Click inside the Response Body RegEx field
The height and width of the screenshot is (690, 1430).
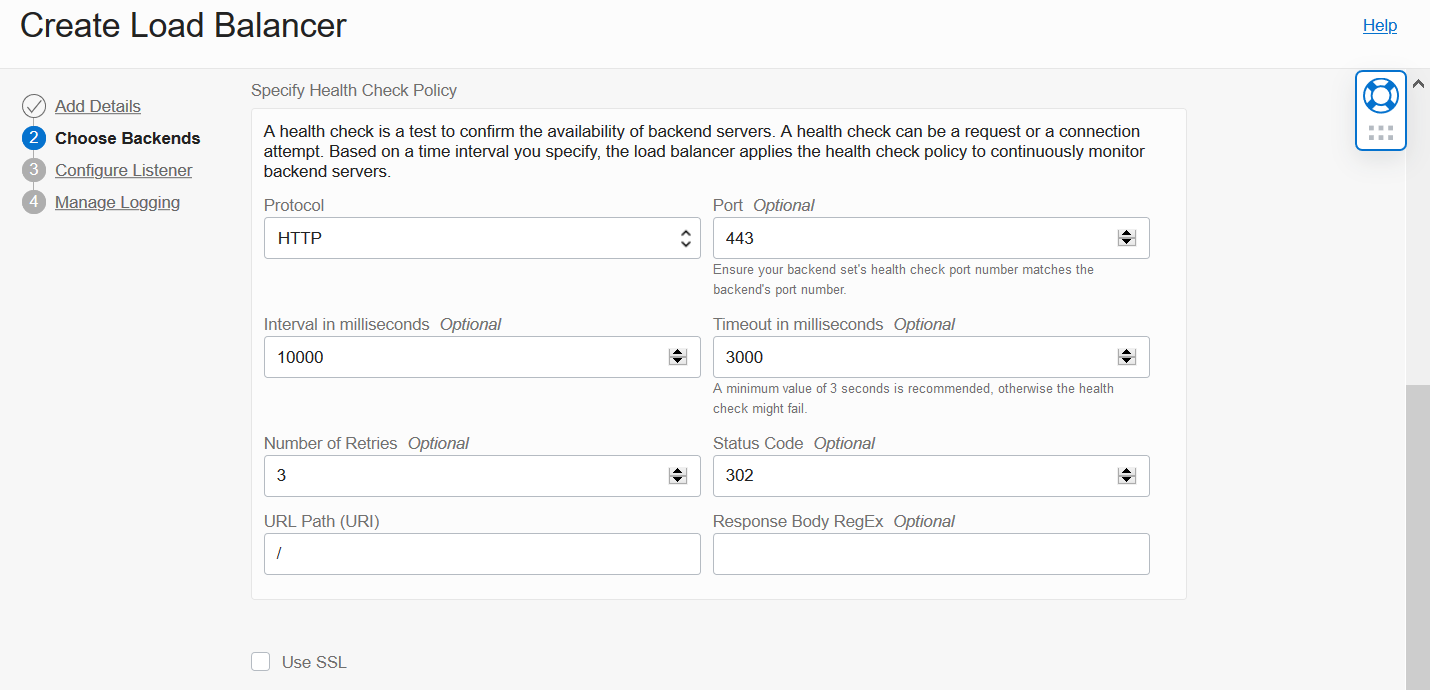click(x=931, y=554)
